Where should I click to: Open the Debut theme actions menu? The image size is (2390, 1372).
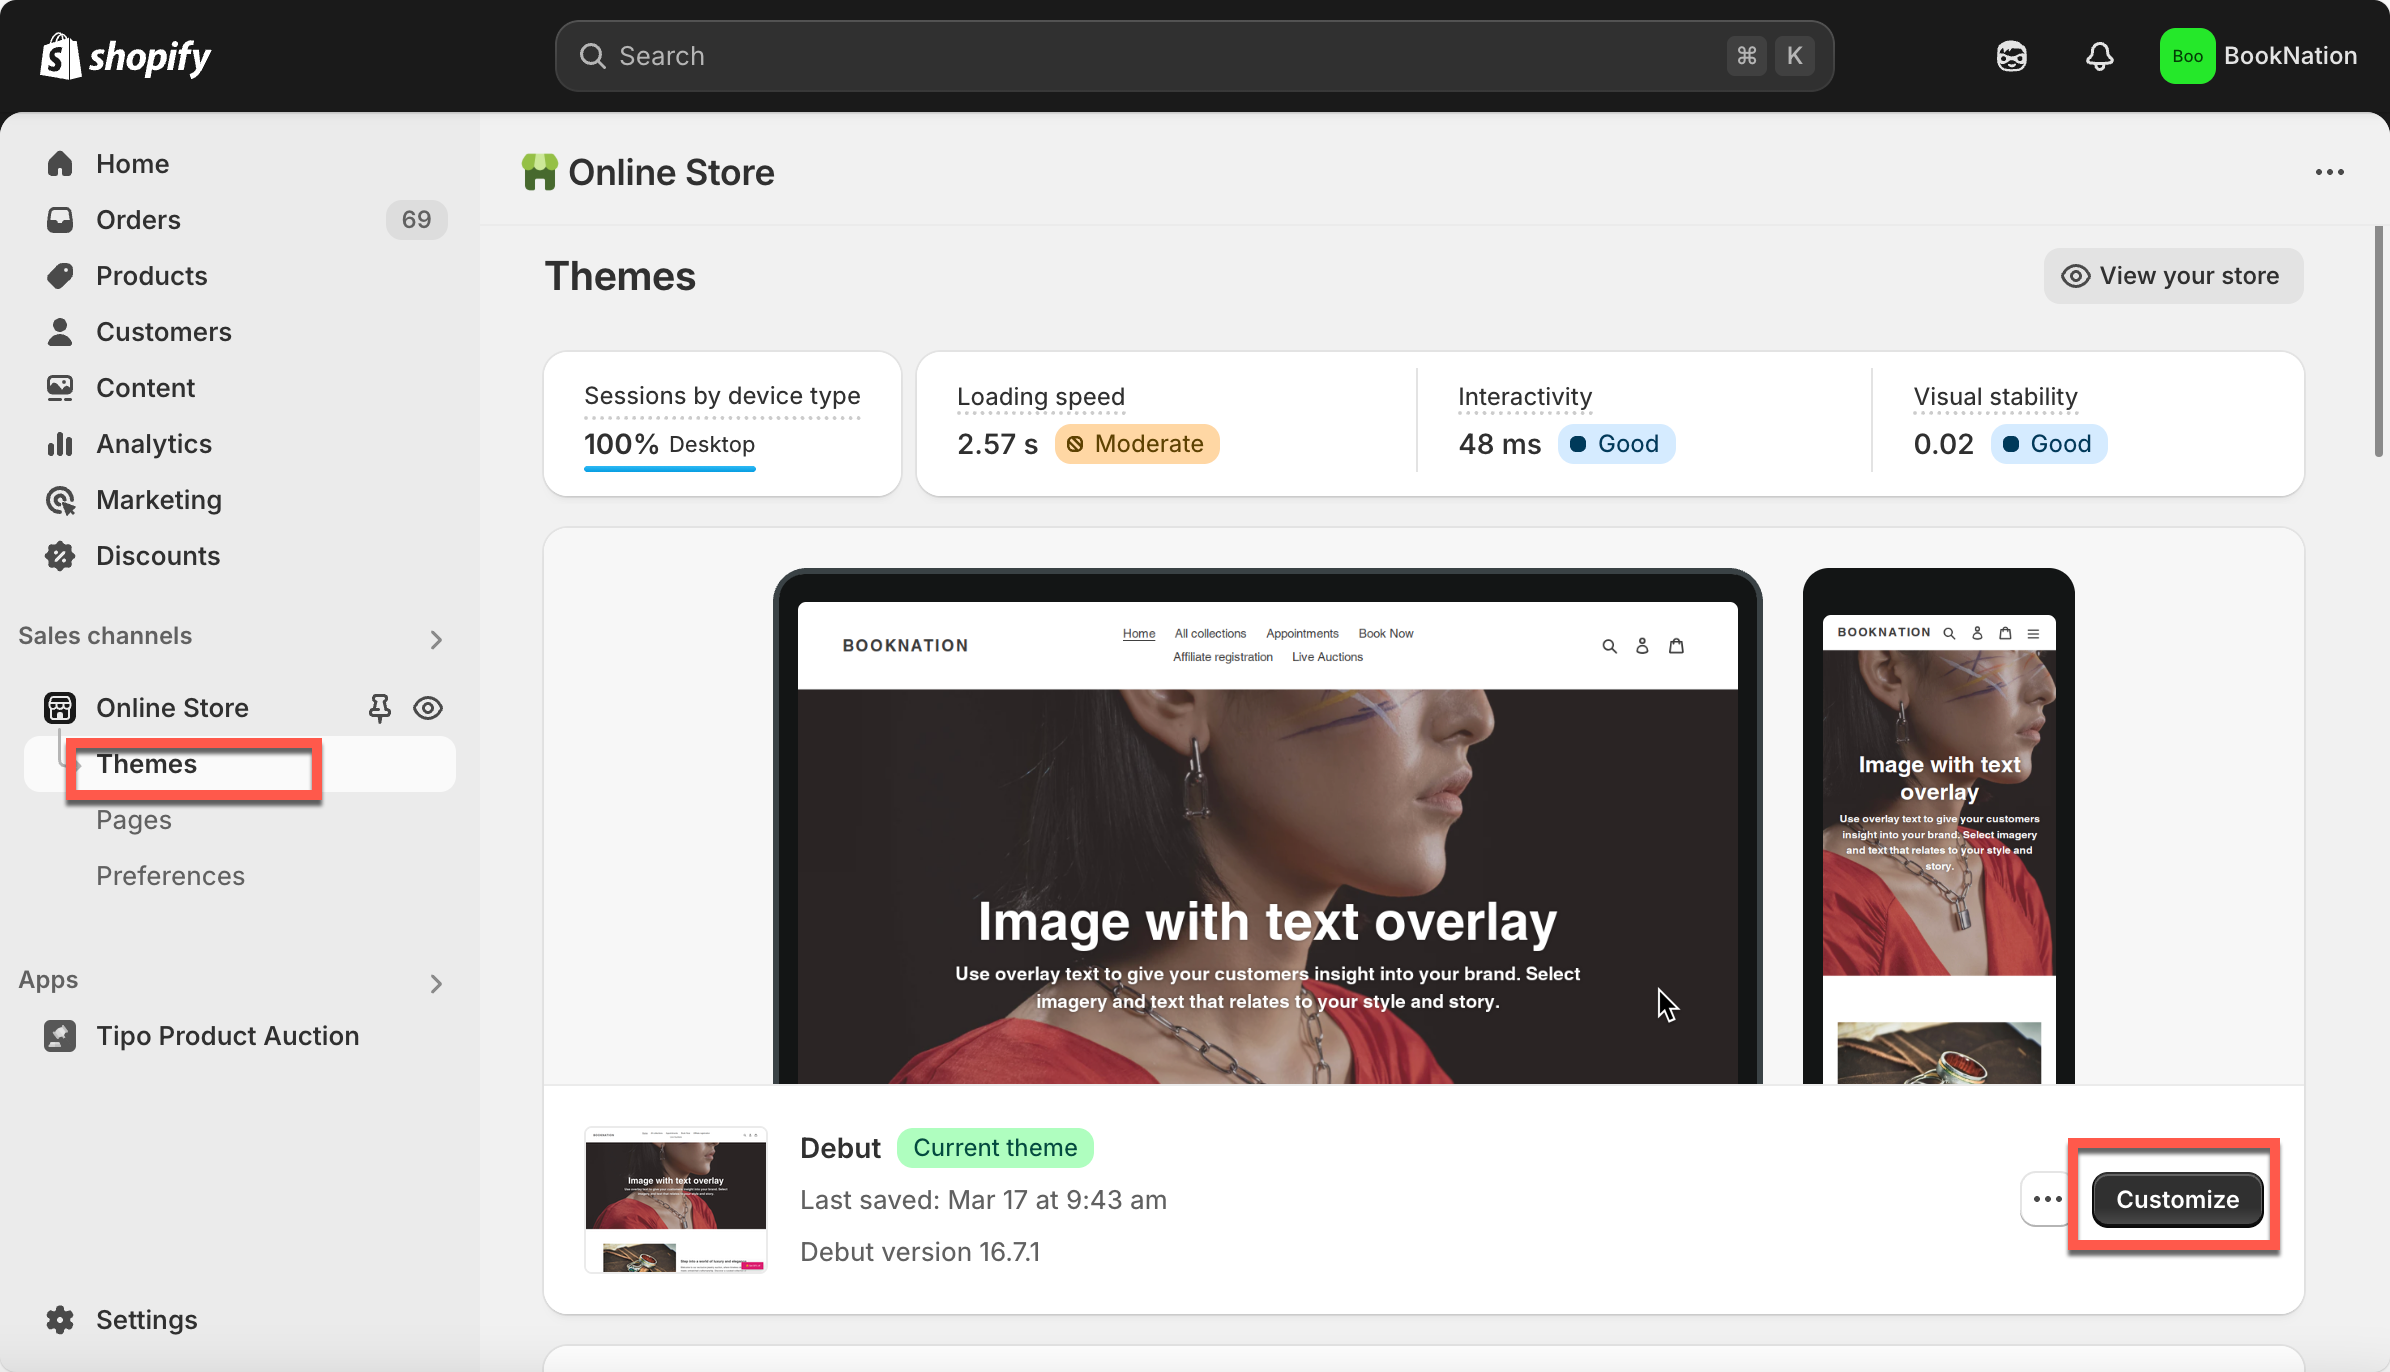coord(2046,1199)
